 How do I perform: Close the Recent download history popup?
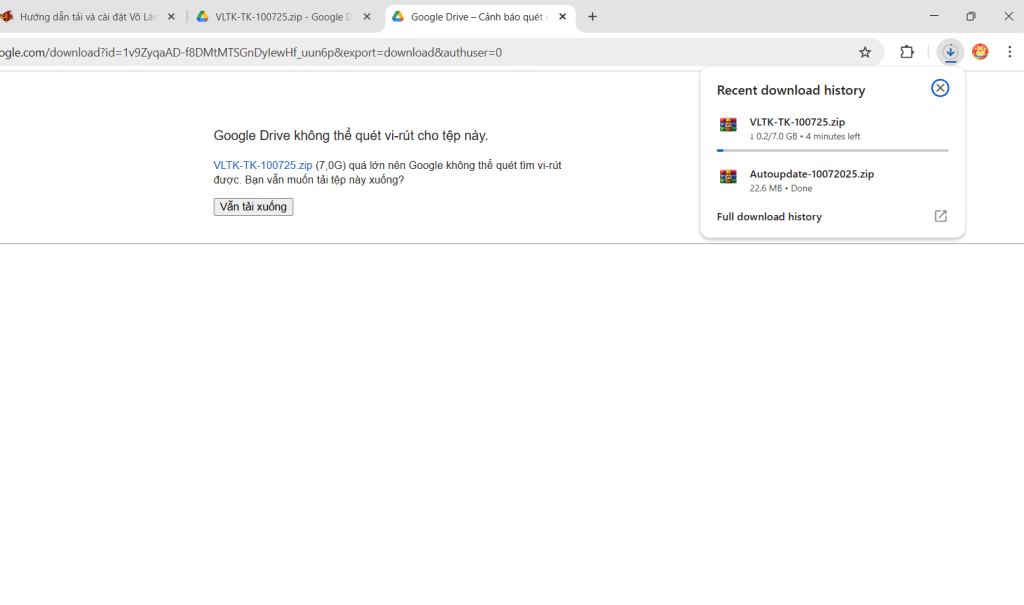pyautogui.click(x=940, y=88)
